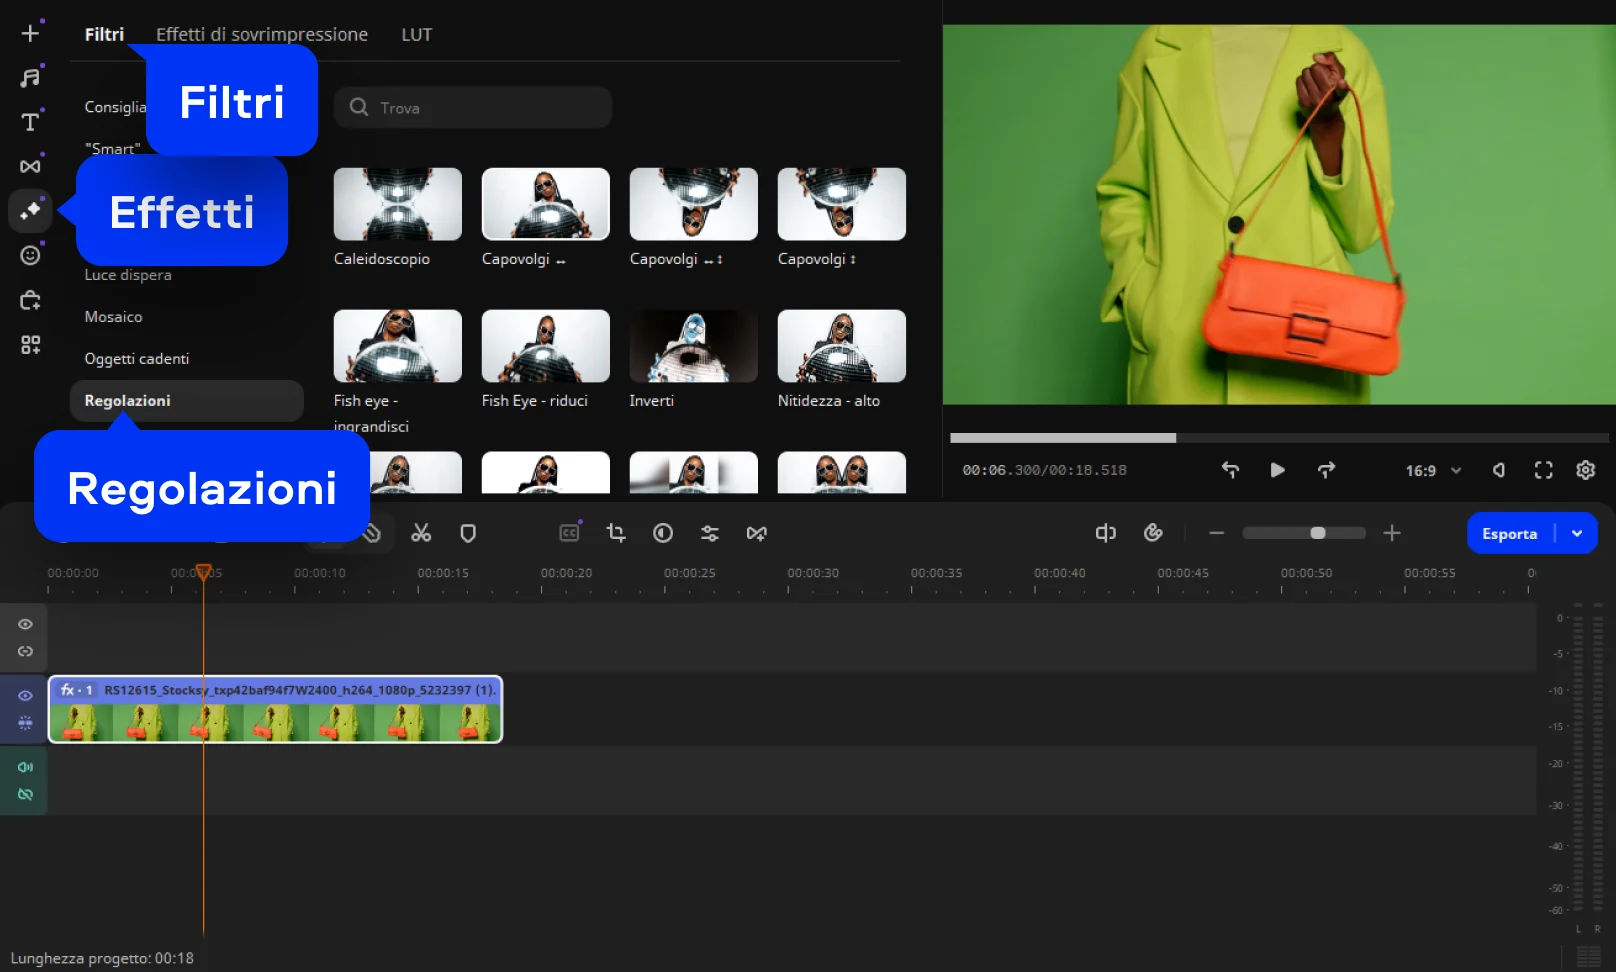Open the Stickers smiley icon panel
The image size is (1616, 972).
click(30, 255)
